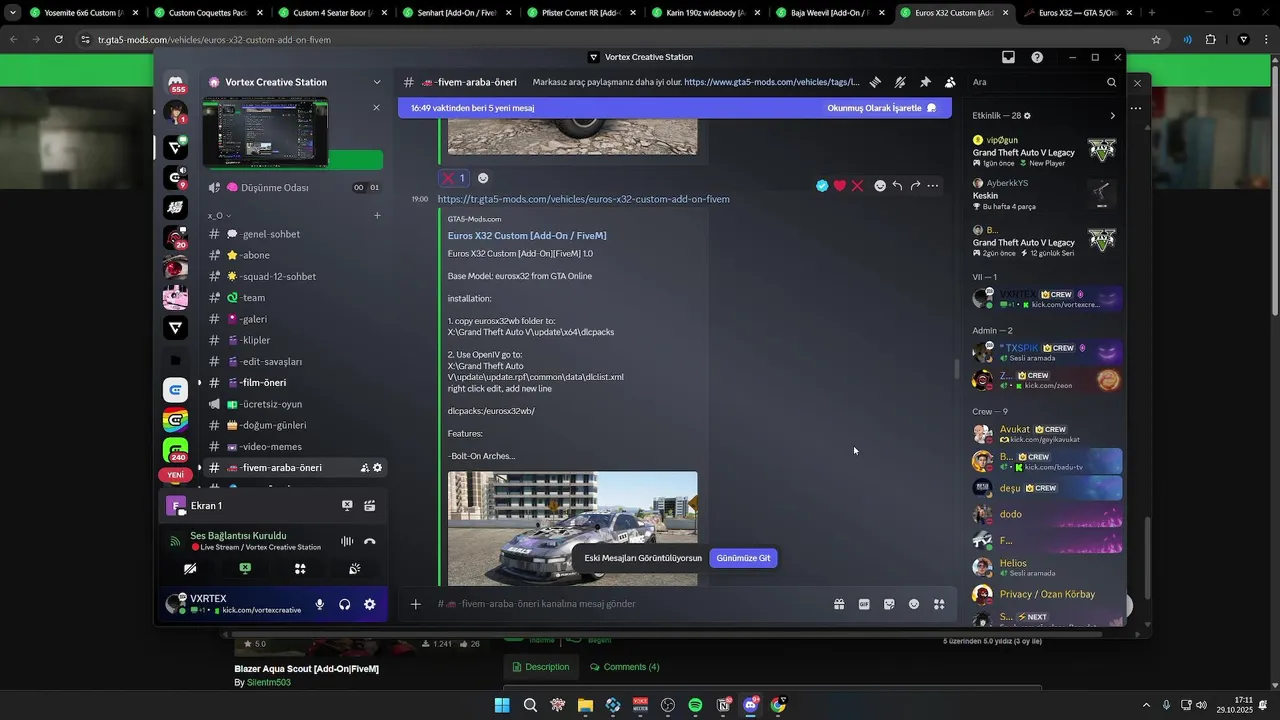Image resolution: width=1280 pixels, height=720 pixels.
Task: Open Windows Start menu
Action: tap(502, 705)
